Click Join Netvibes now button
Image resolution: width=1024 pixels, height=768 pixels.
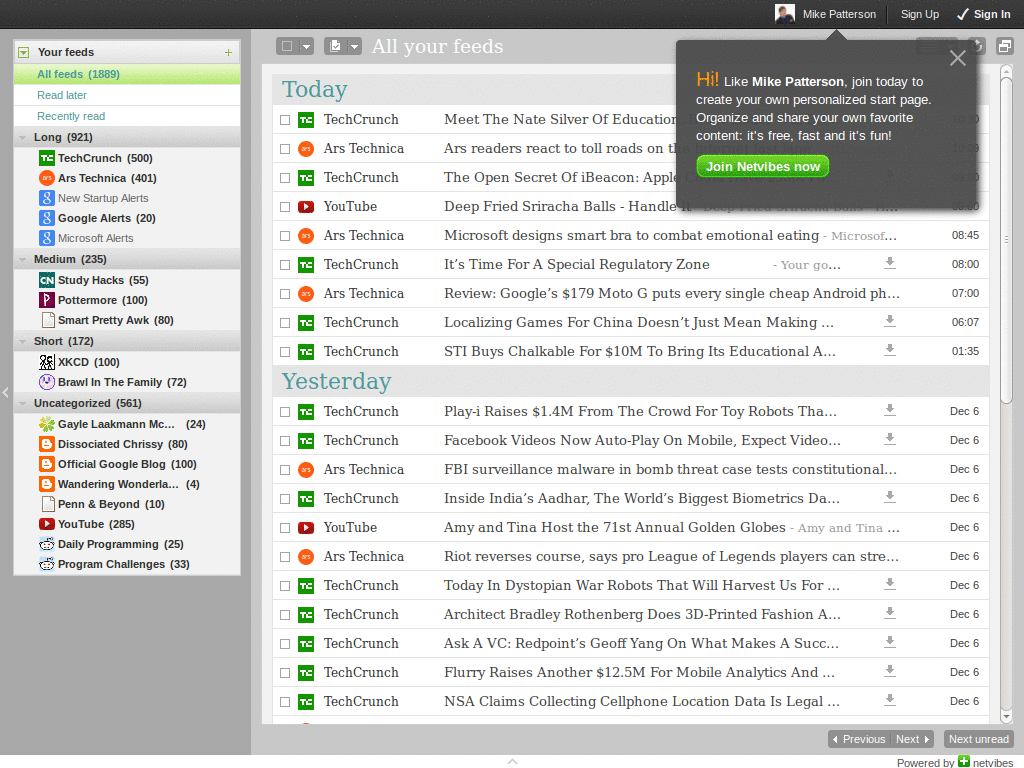pos(763,167)
